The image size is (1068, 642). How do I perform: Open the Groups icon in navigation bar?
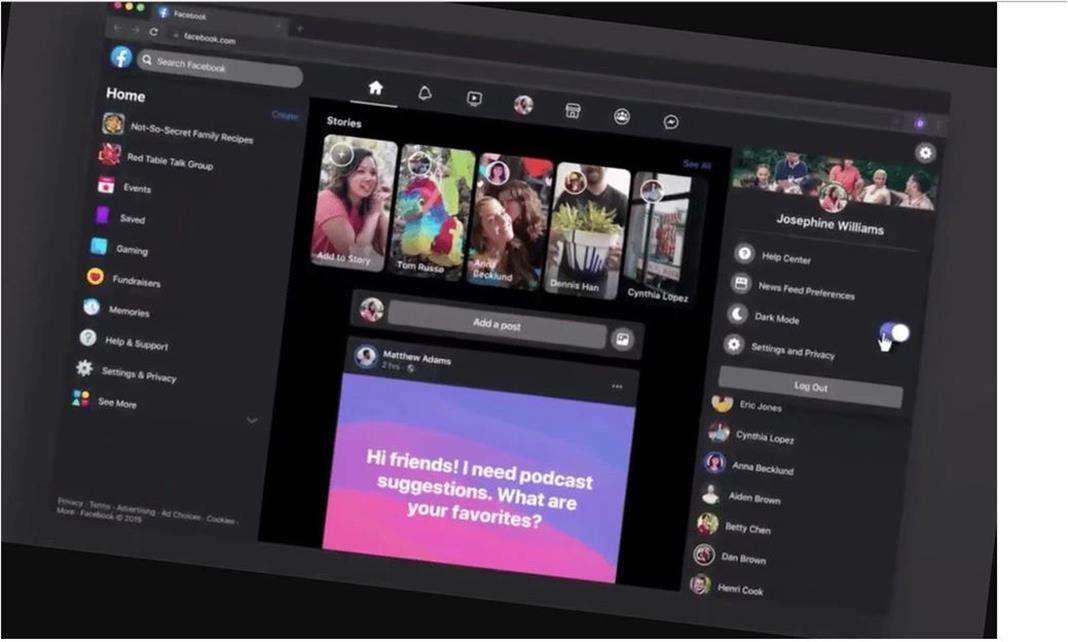click(x=622, y=116)
